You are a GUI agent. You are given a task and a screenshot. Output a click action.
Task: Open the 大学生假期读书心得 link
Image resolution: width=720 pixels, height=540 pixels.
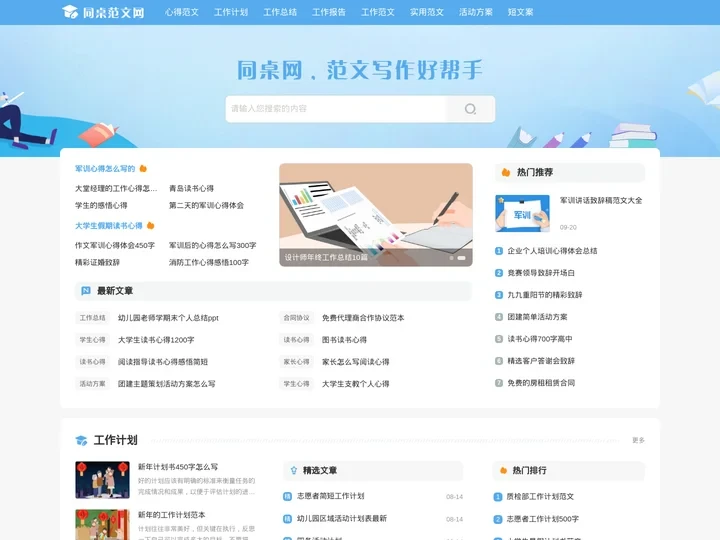pos(109,225)
